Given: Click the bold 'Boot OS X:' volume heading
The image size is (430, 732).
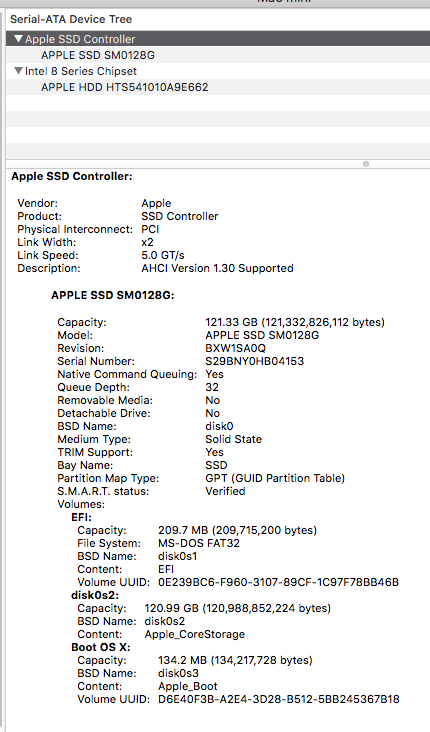Looking at the screenshot, I should (101, 648).
